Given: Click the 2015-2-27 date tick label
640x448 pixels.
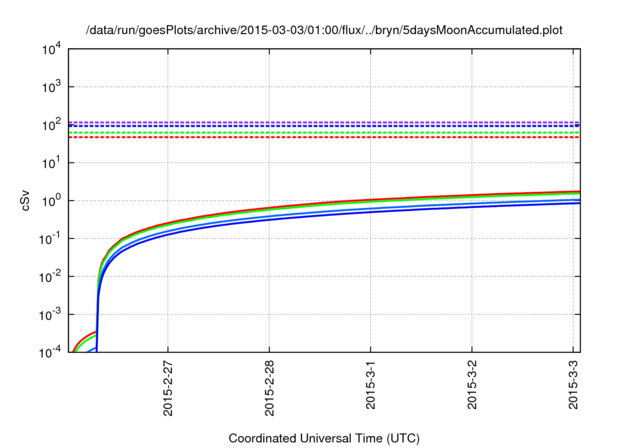Looking at the screenshot, I should (x=168, y=388).
